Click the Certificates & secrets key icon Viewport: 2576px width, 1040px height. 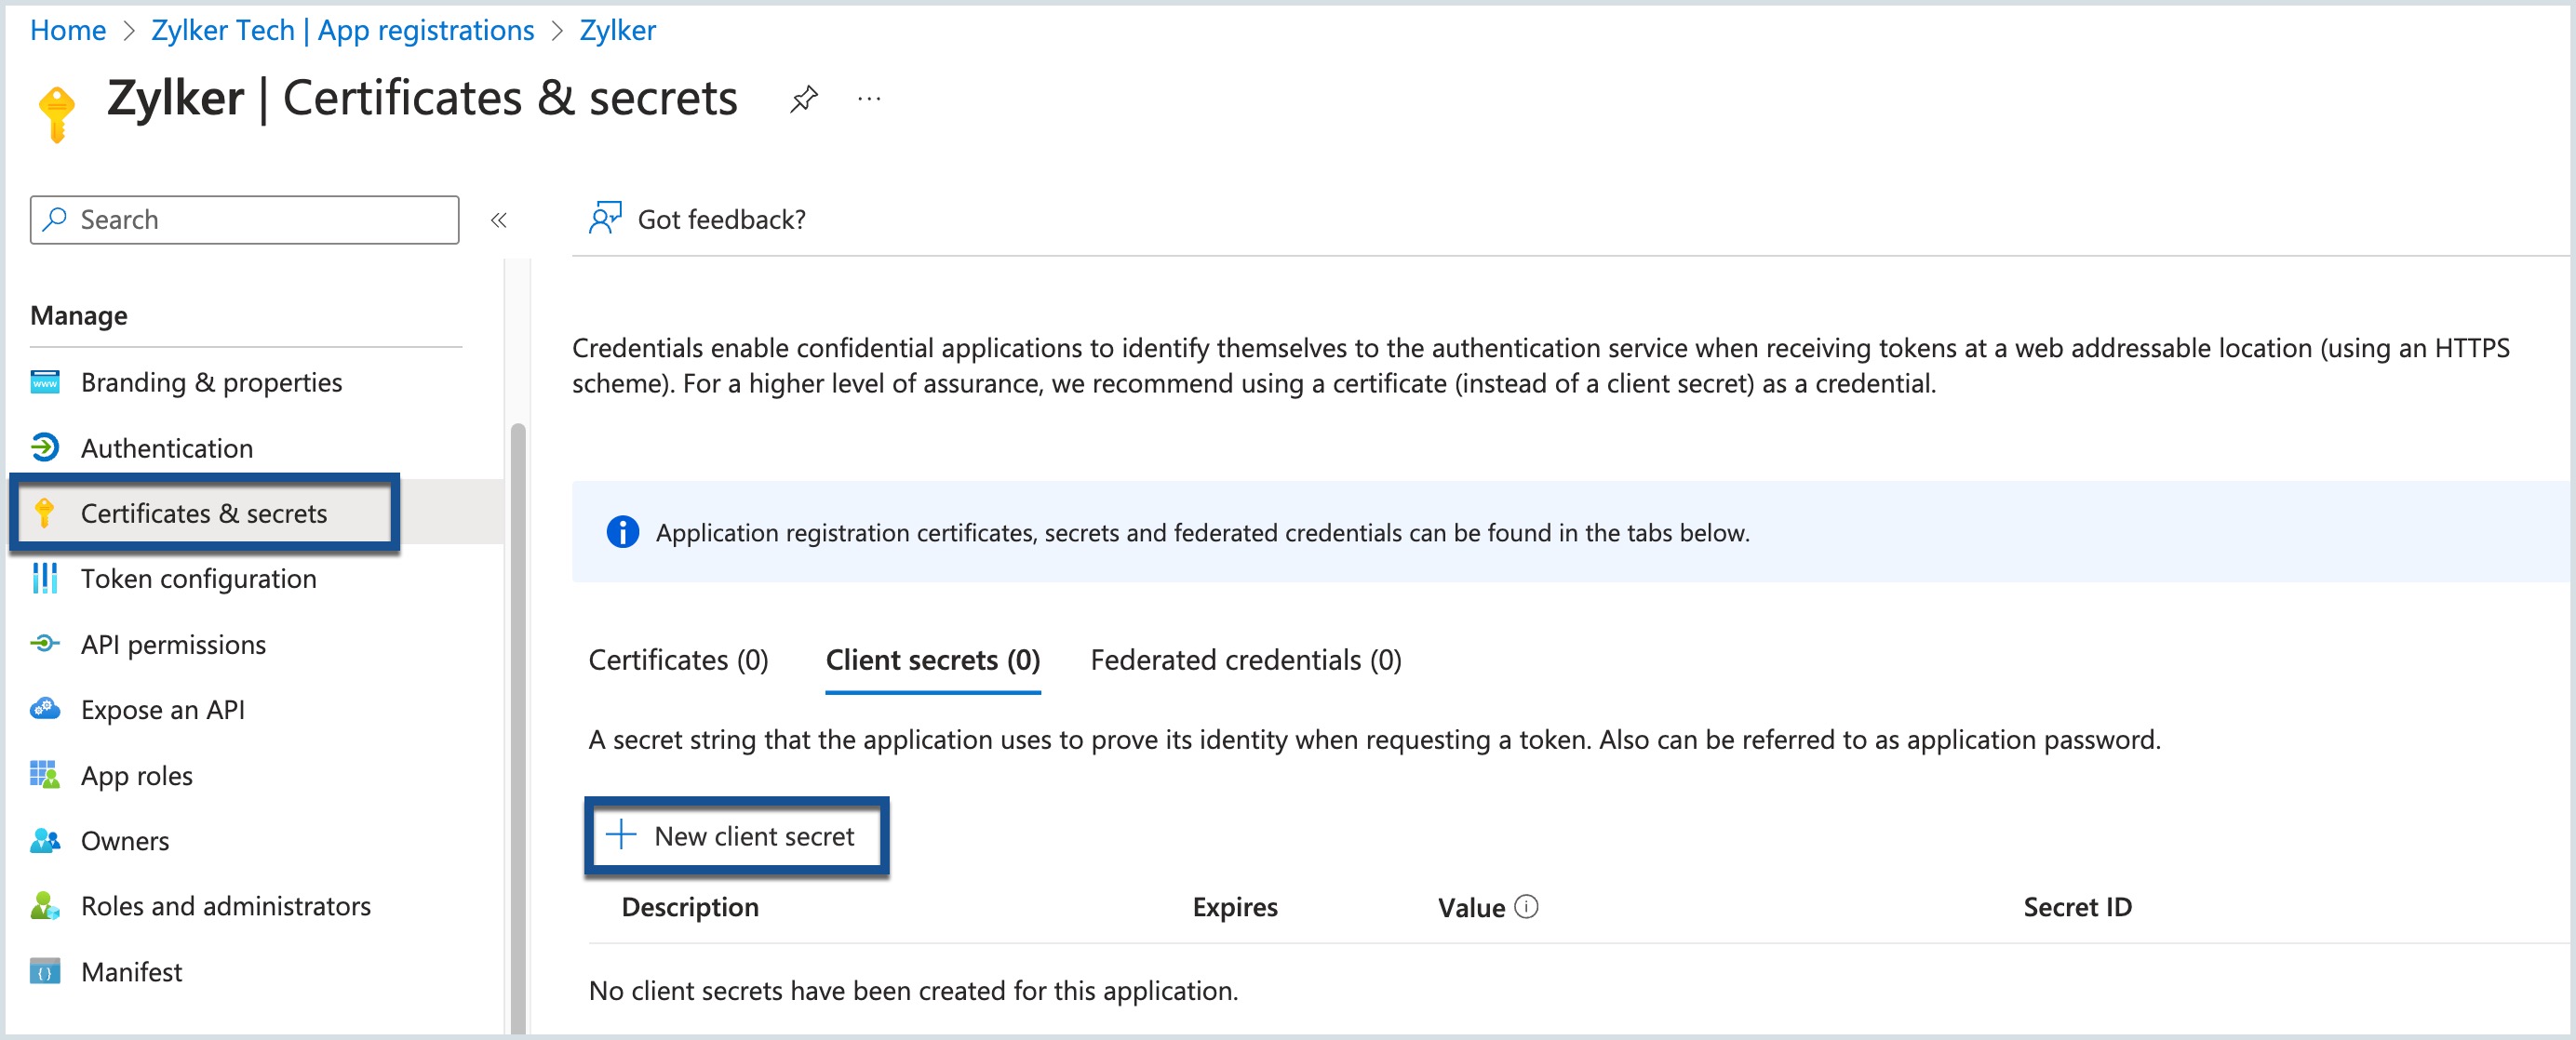(x=44, y=512)
